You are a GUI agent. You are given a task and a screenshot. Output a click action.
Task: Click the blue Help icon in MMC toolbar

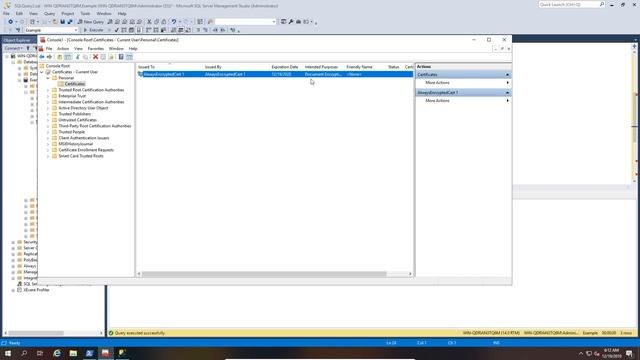pyautogui.click(x=121, y=57)
